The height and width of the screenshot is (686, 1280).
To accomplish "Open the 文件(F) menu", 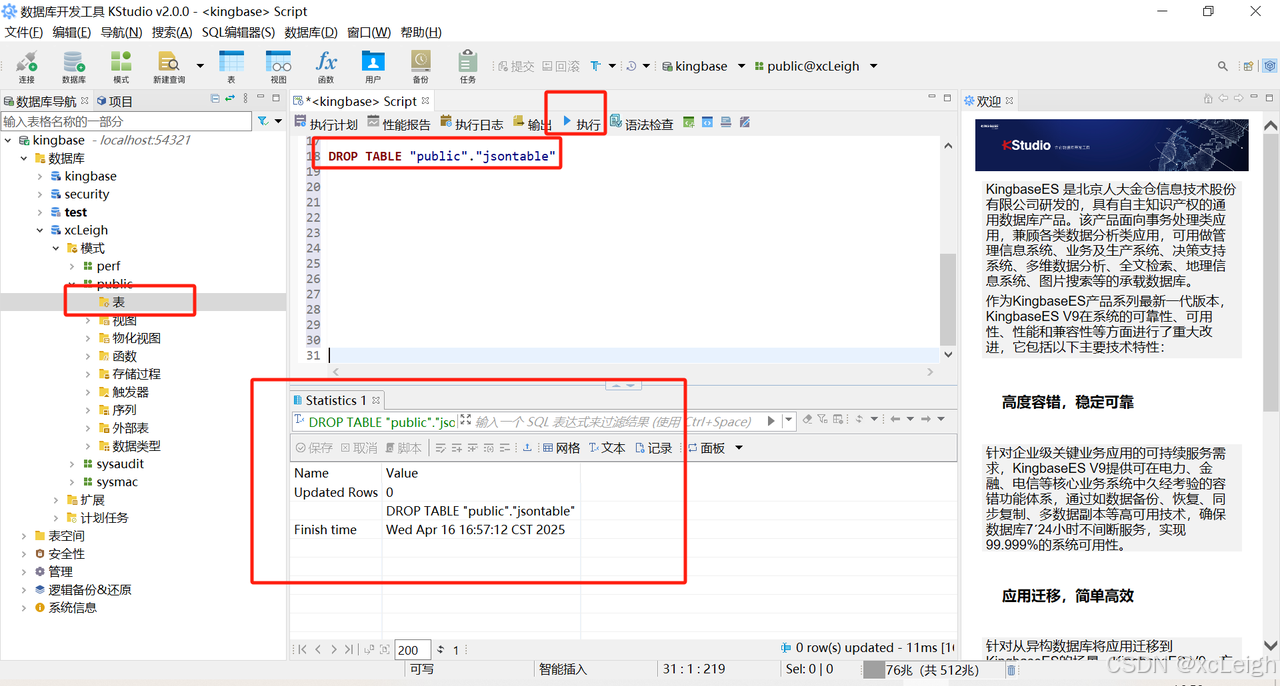I will point(24,32).
